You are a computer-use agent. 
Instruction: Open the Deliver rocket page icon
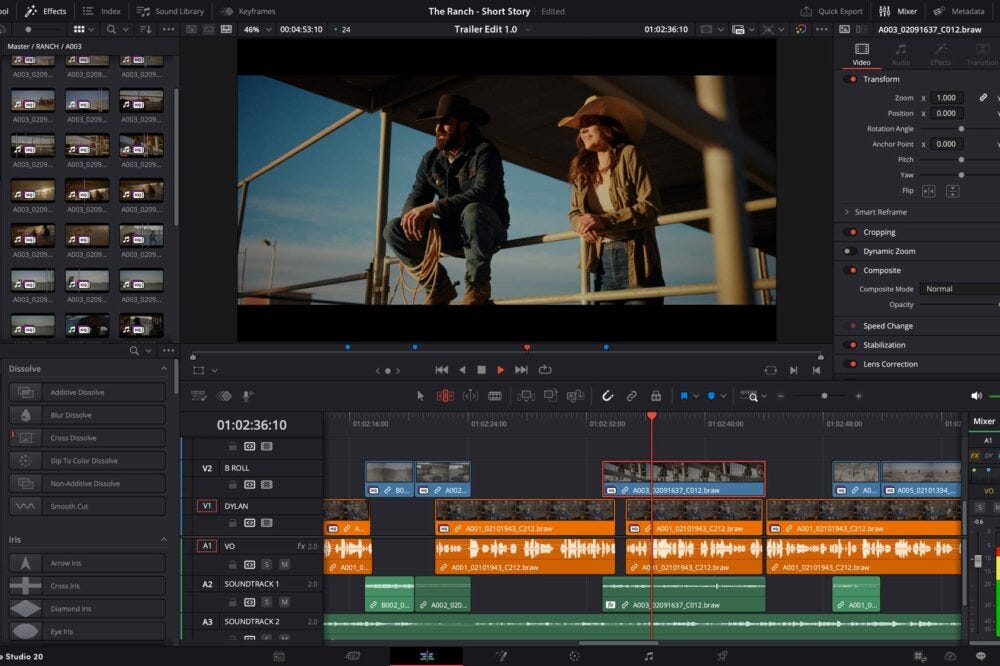click(x=722, y=656)
